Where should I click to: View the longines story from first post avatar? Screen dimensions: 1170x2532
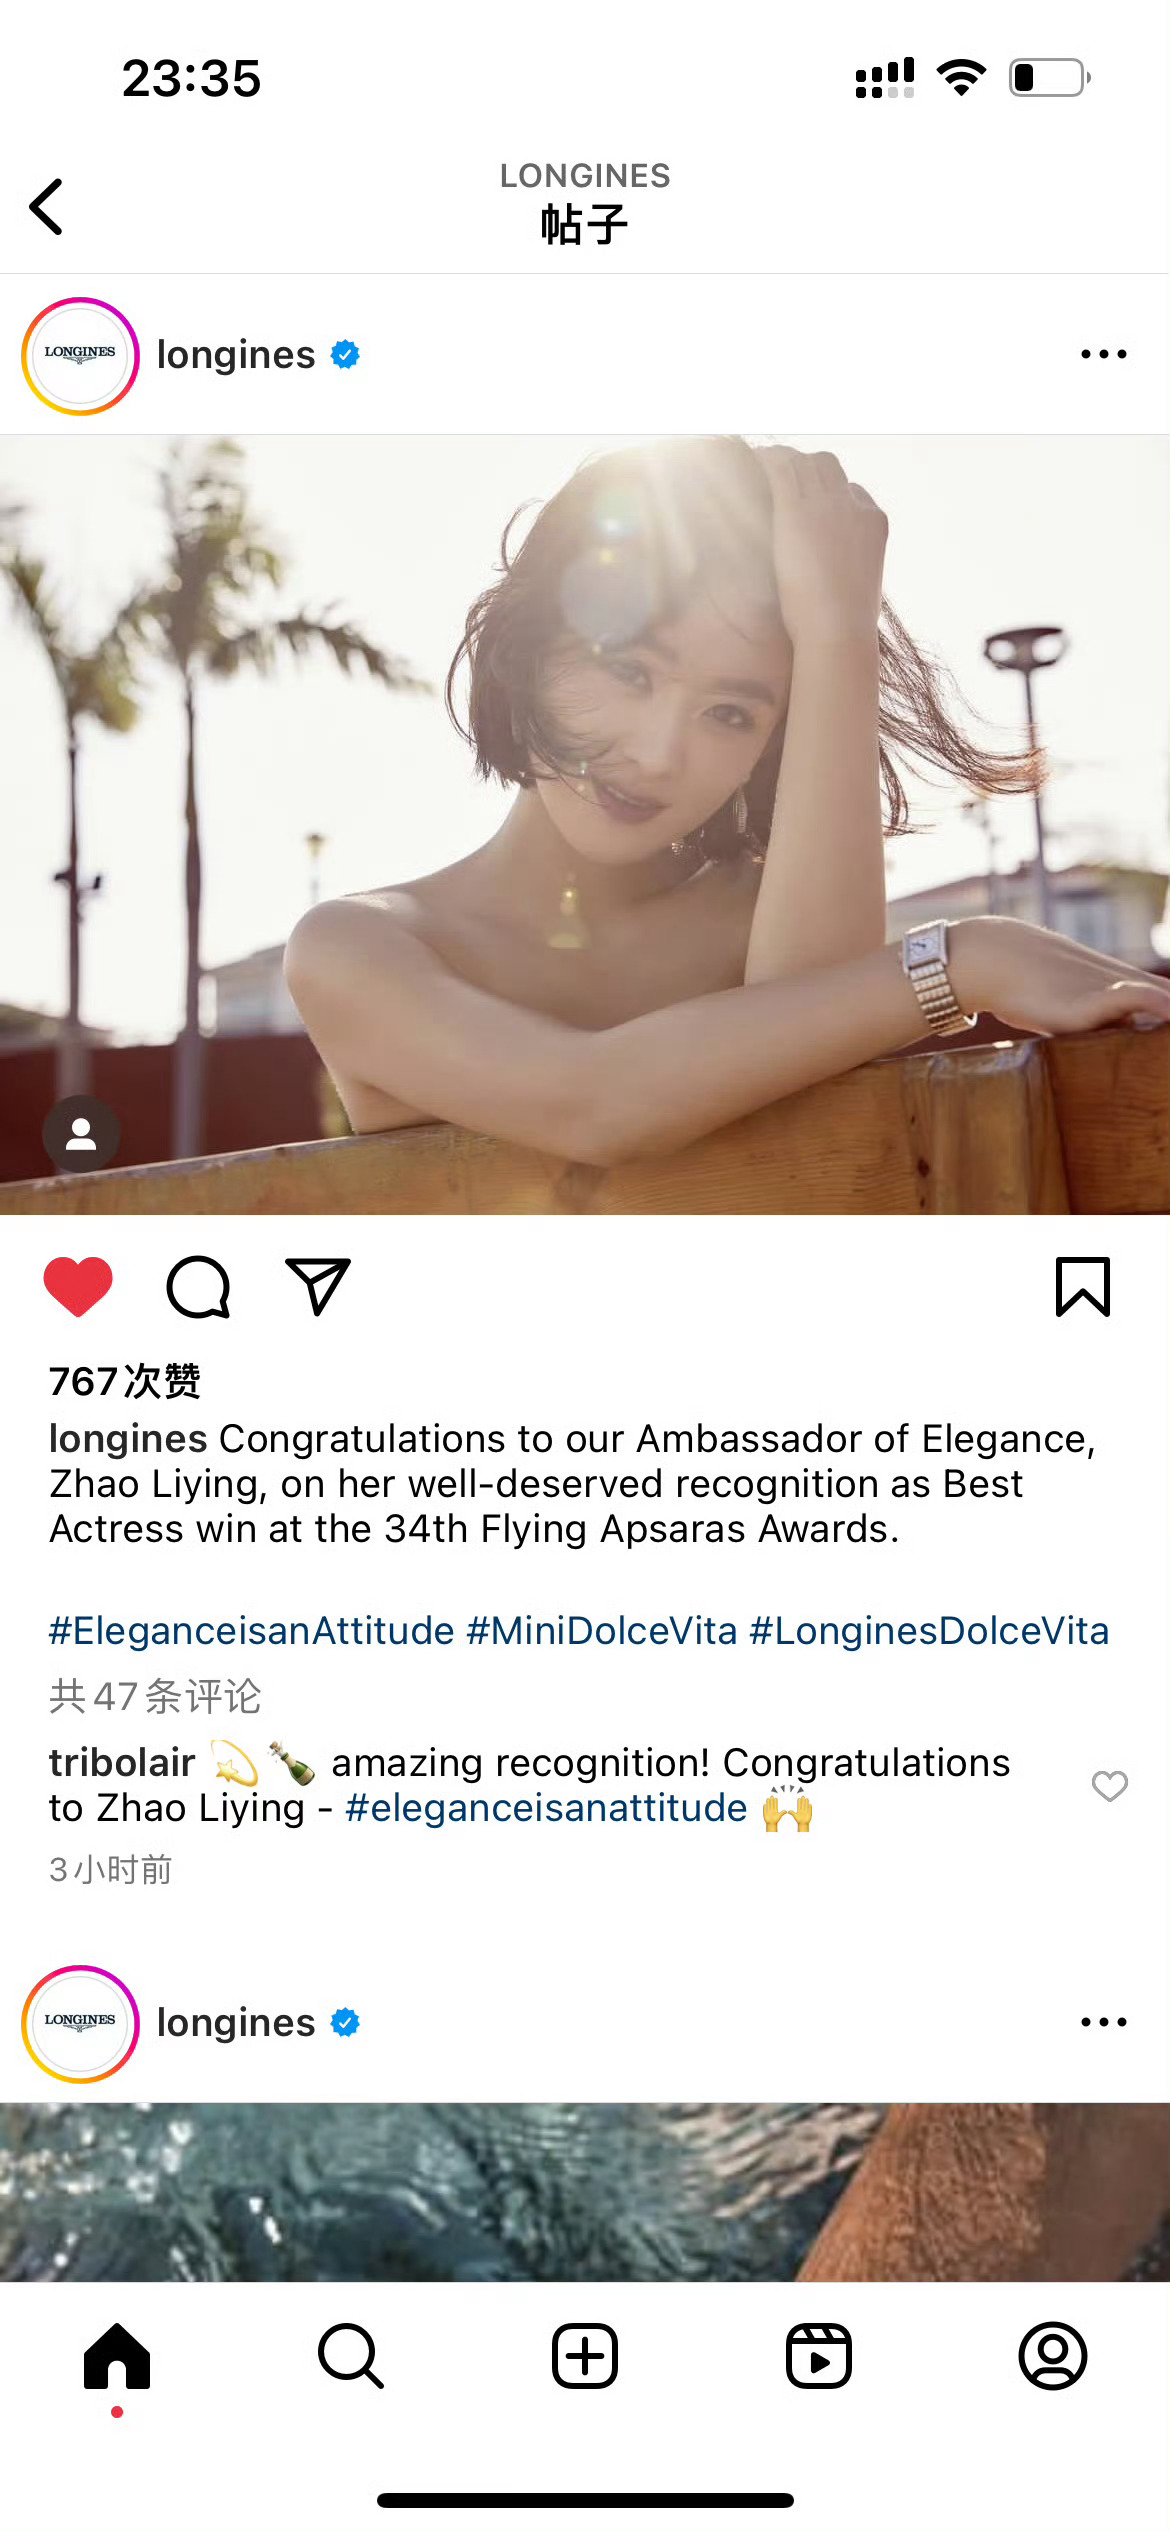point(80,356)
